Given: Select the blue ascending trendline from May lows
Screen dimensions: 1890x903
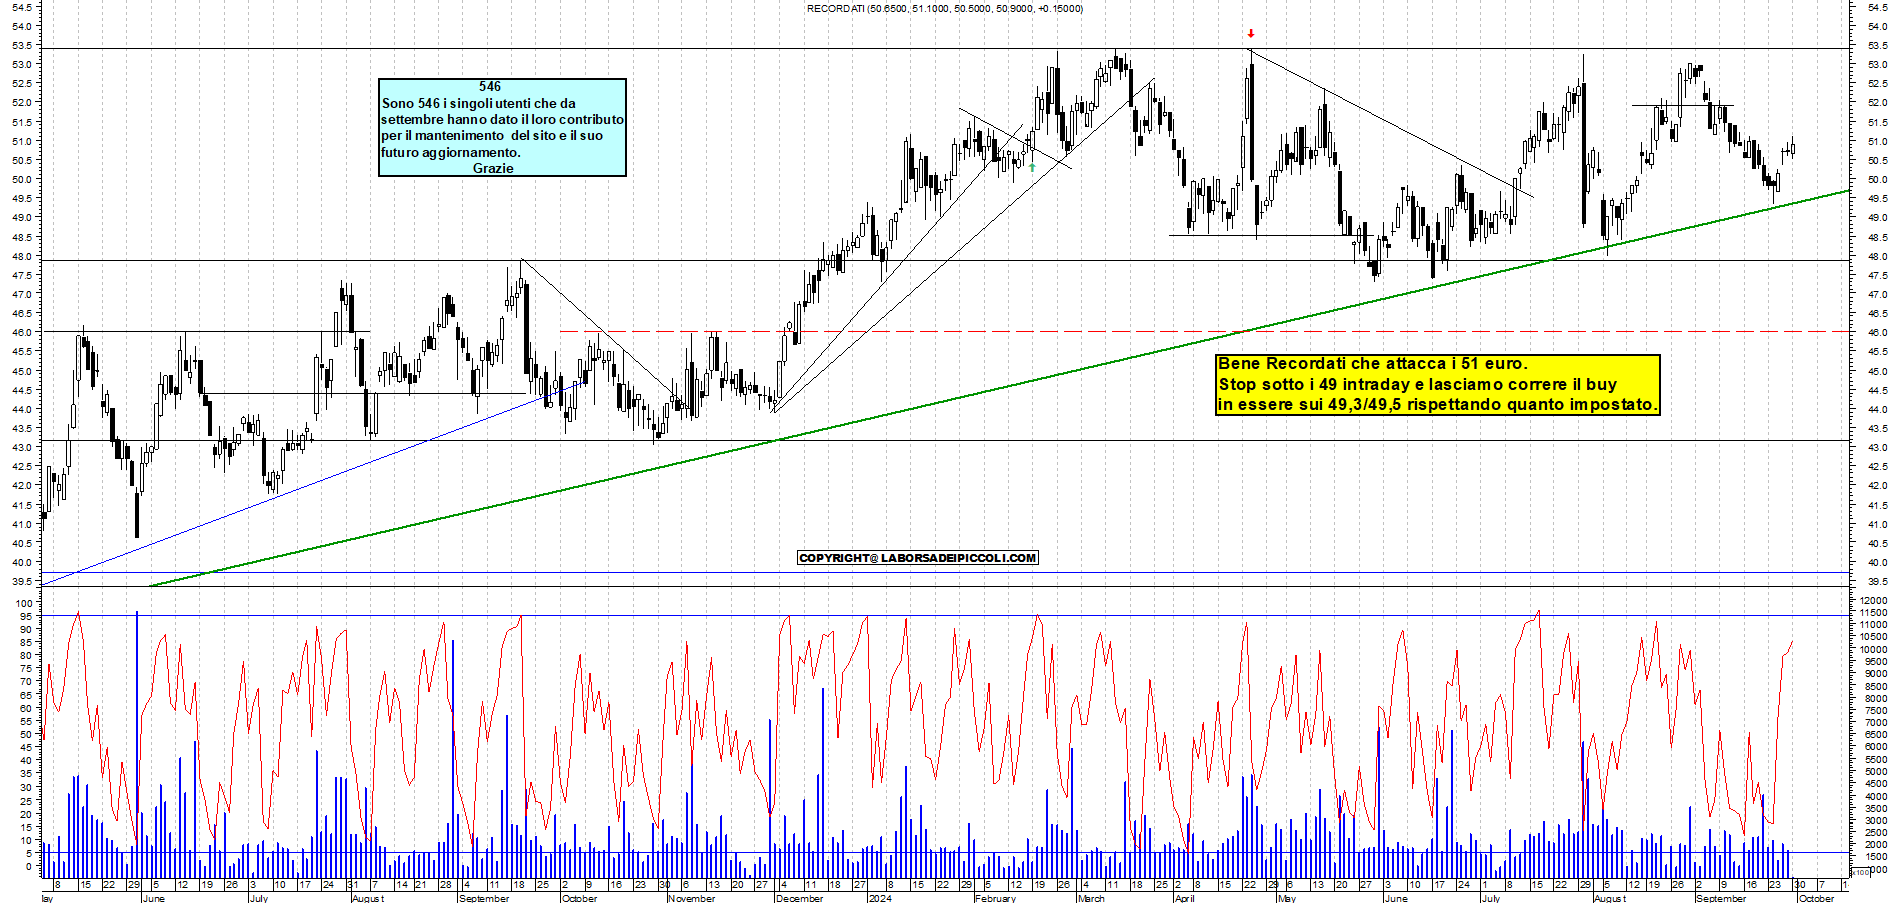Looking at the screenshot, I should 315,481.
